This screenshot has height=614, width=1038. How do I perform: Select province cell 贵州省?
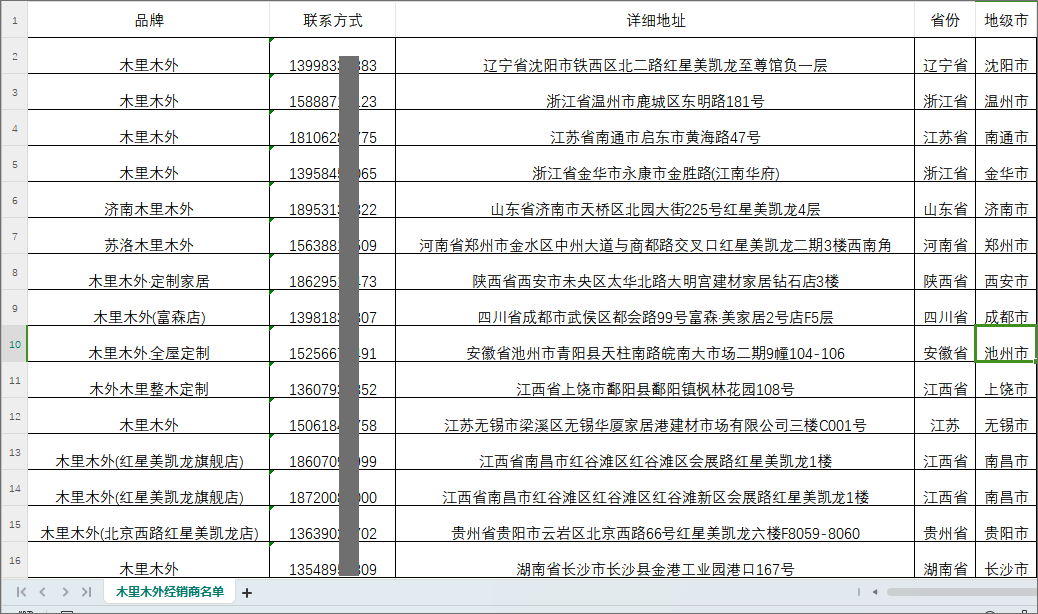pyautogui.click(x=945, y=524)
